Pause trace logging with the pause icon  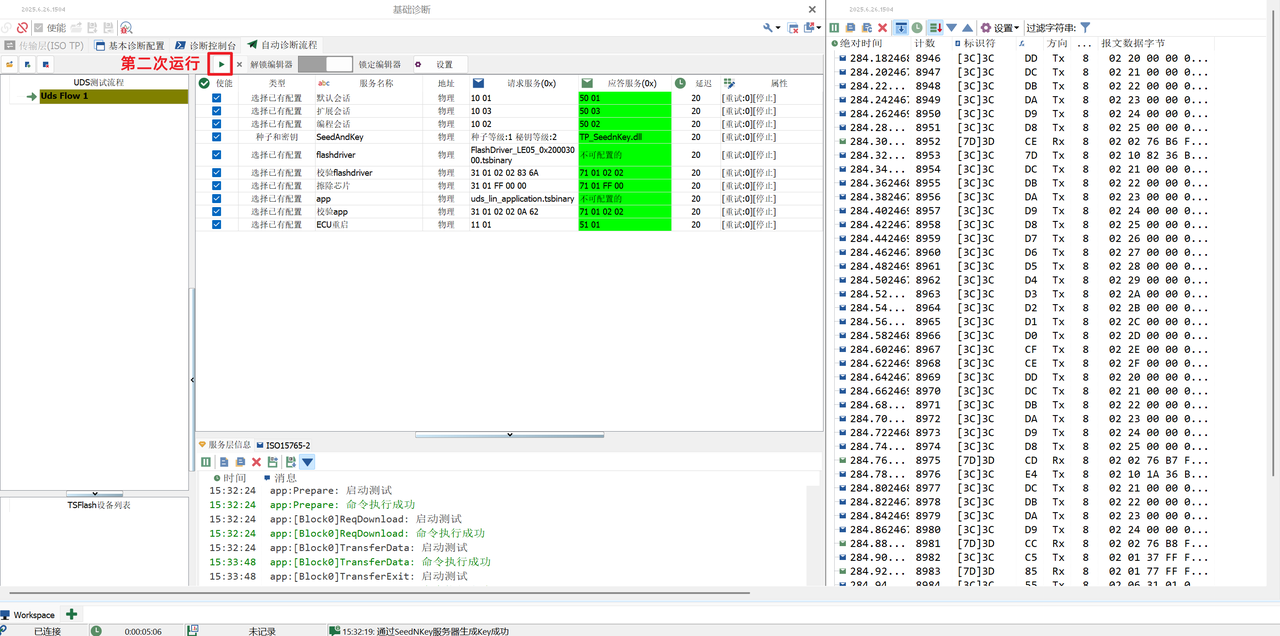pos(835,27)
